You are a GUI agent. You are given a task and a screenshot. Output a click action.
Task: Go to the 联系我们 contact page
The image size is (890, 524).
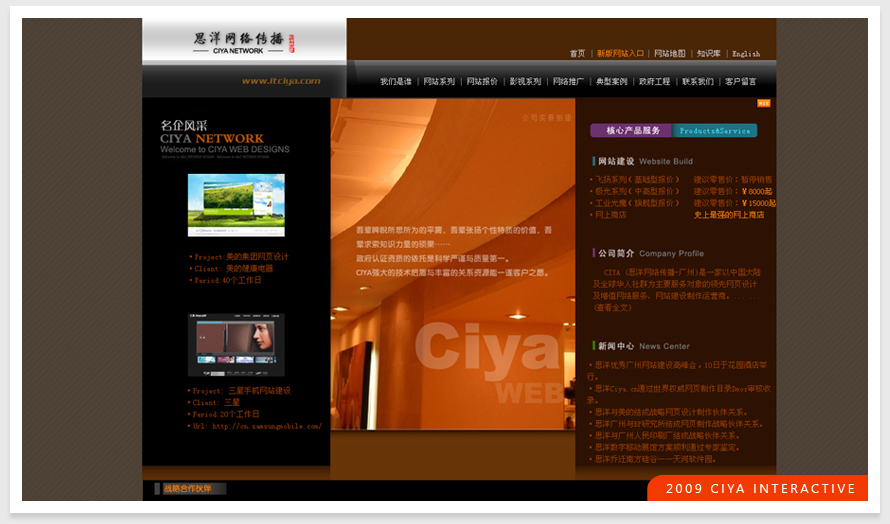coord(698,82)
